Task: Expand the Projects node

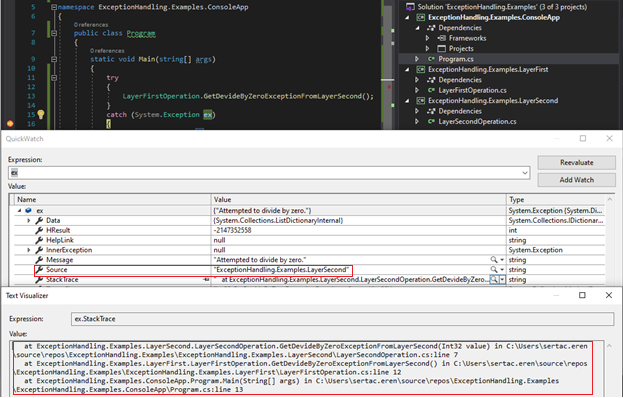Action: click(x=427, y=48)
